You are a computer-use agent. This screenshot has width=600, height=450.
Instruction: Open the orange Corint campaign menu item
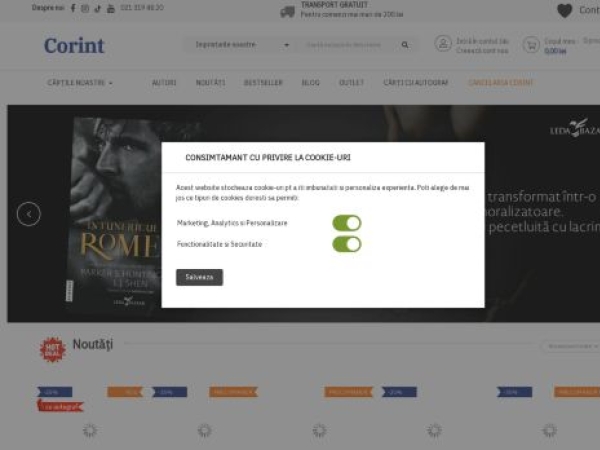(x=501, y=83)
